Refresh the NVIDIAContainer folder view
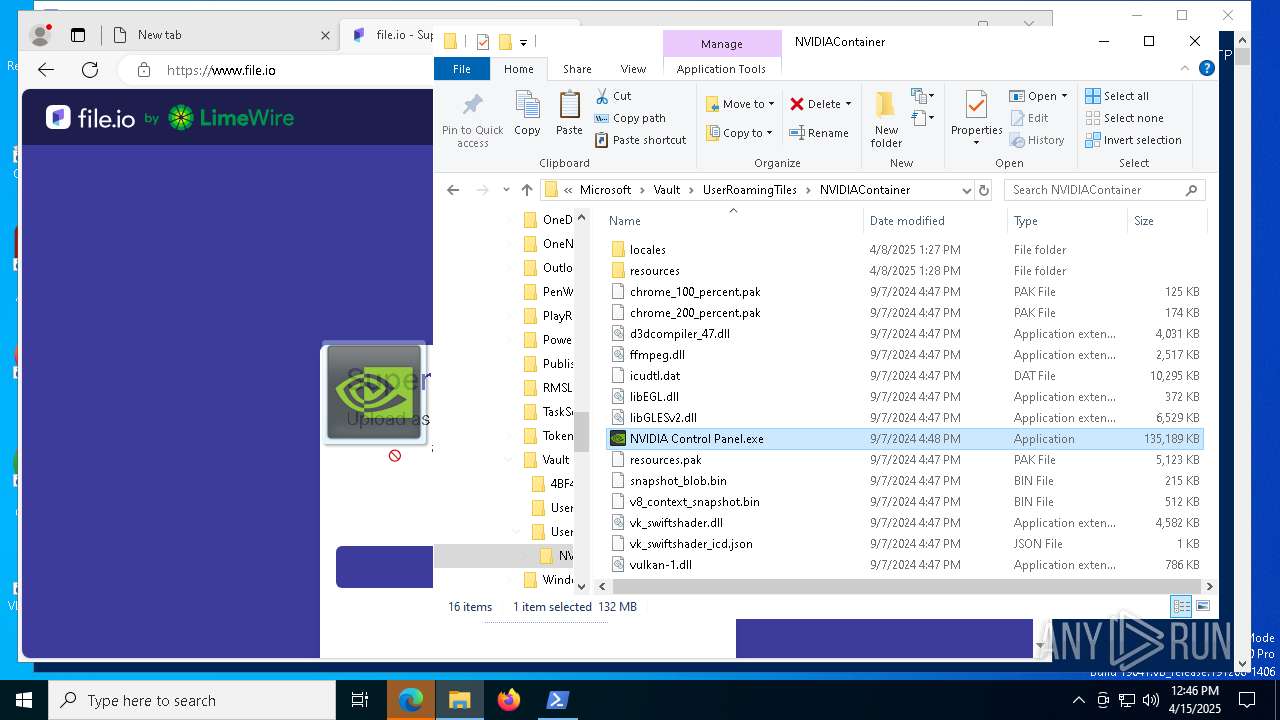1280x720 pixels. tap(984, 190)
